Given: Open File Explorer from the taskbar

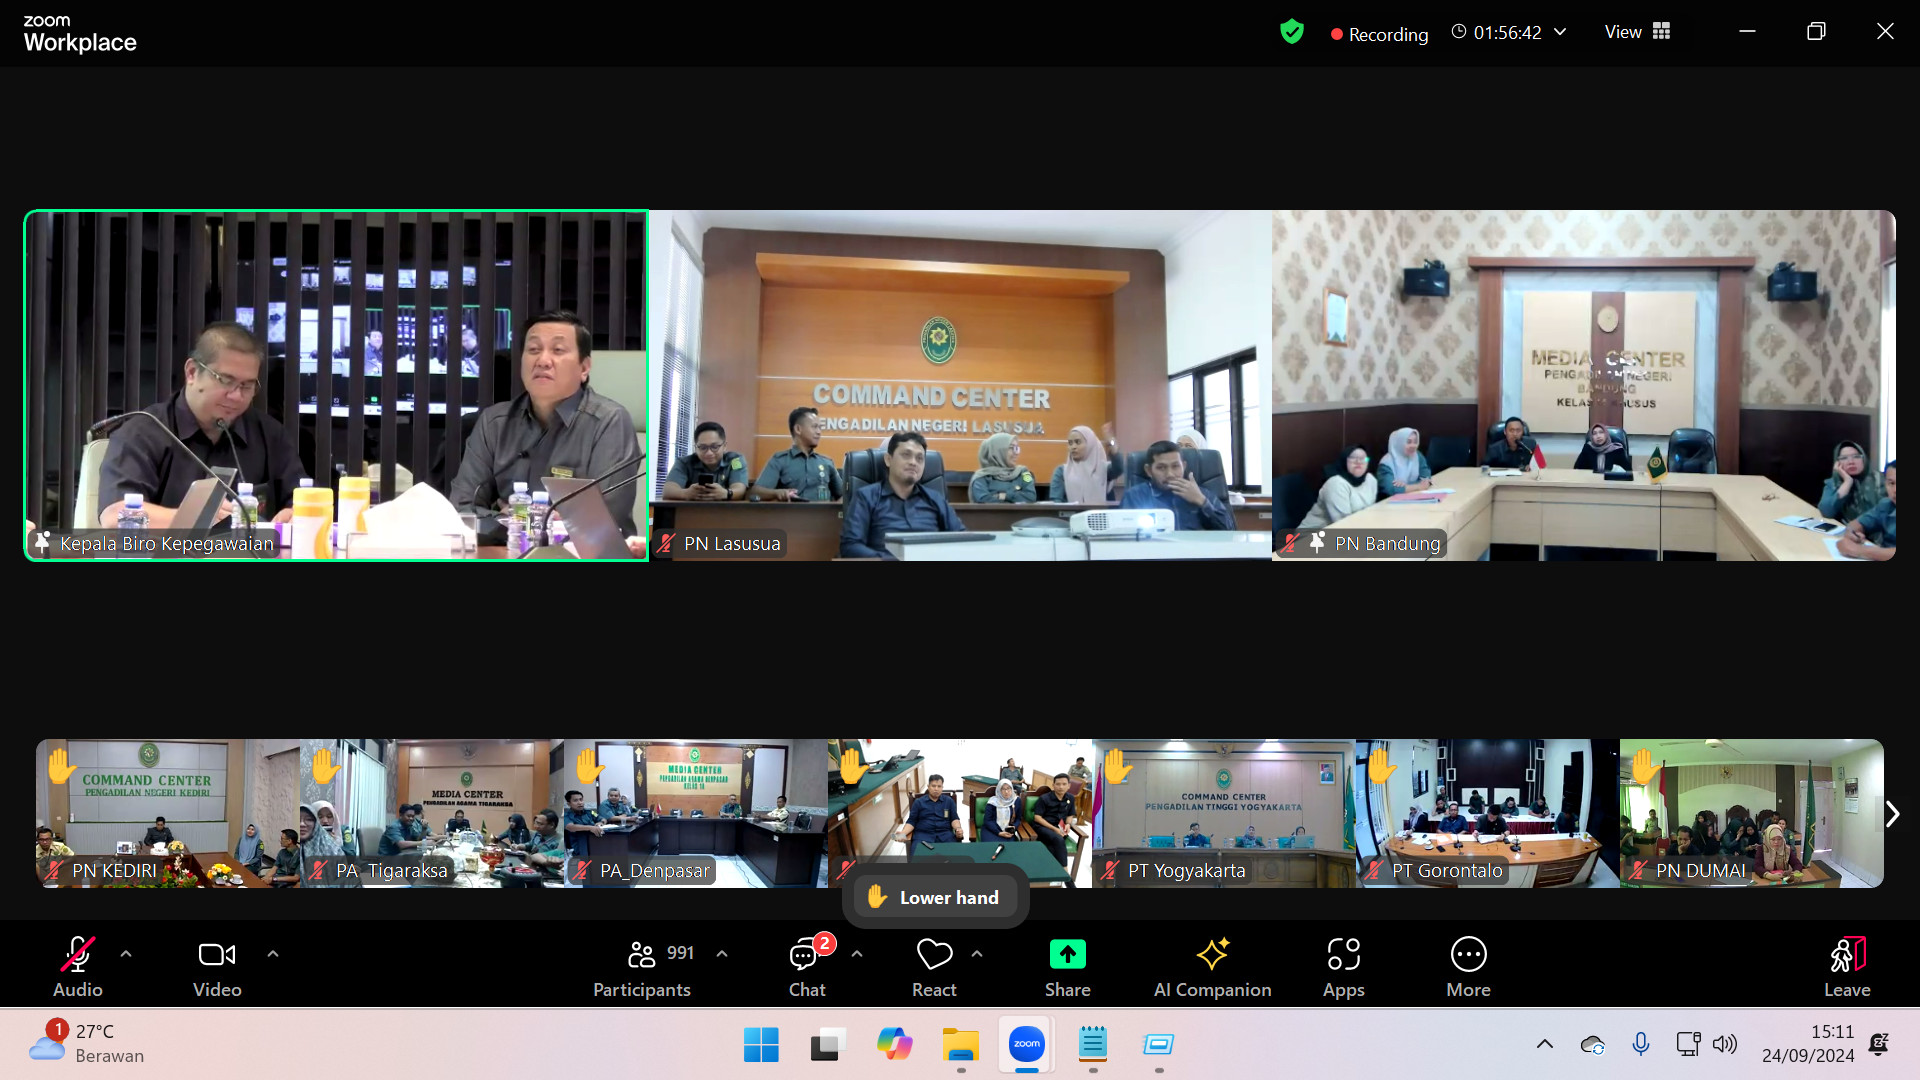Looking at the screenshot, I should point(960,1044).
